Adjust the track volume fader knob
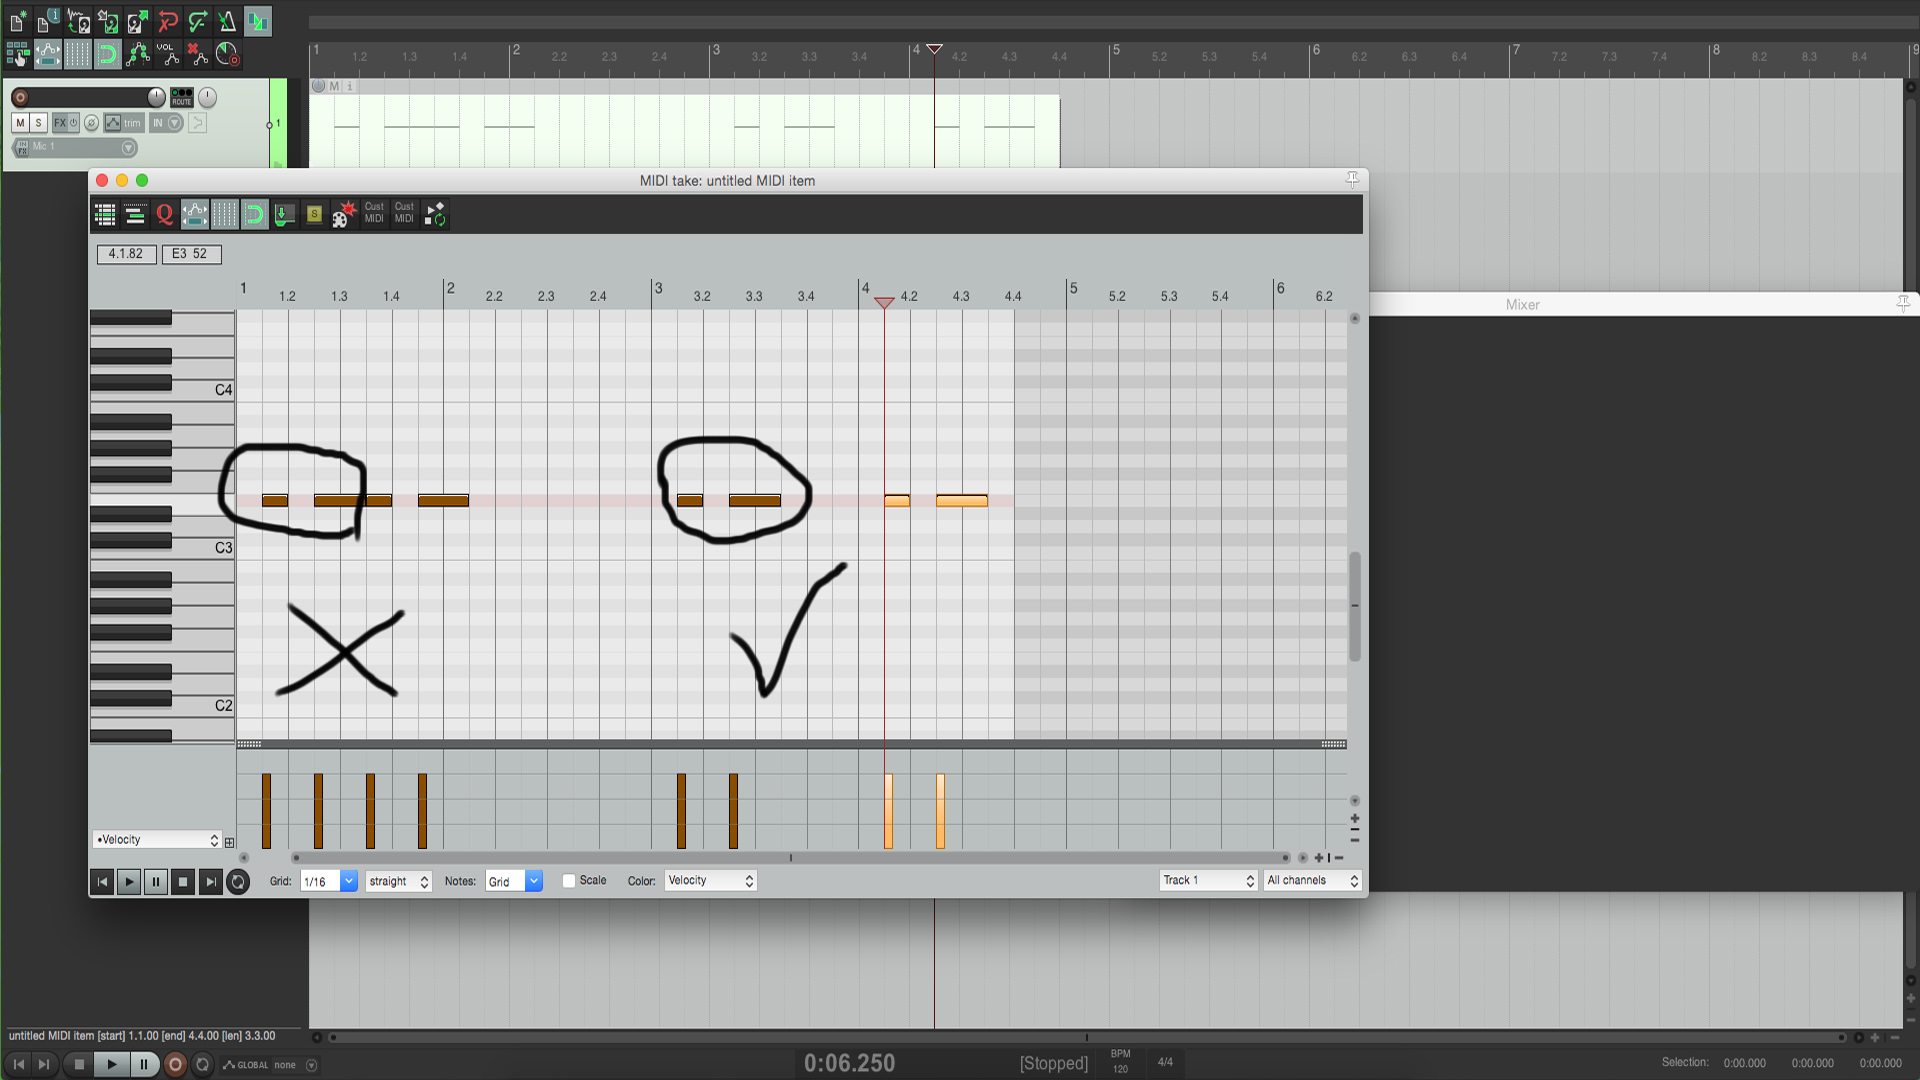Screen dimensions: 1920x1080 156,97
